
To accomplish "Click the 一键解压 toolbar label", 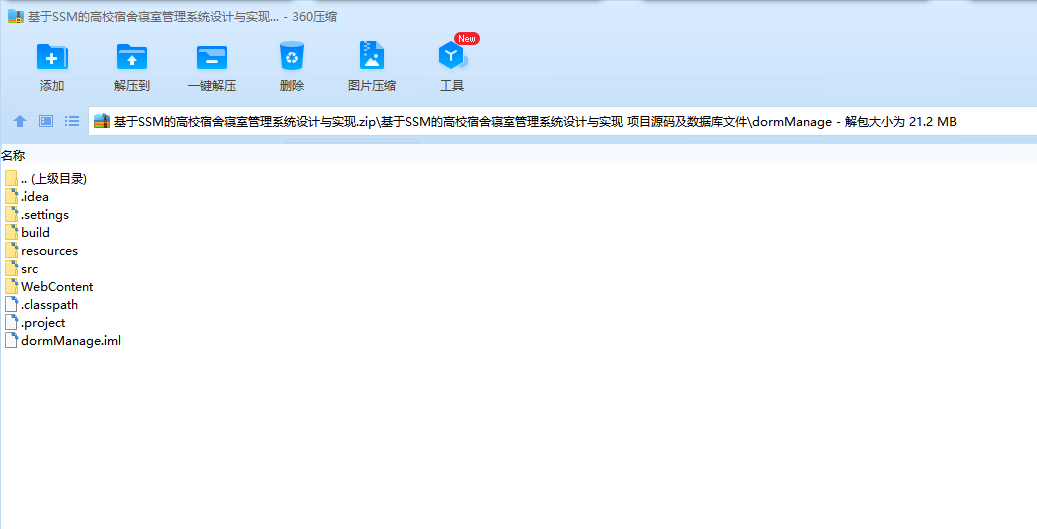I will tap(212, 85).
